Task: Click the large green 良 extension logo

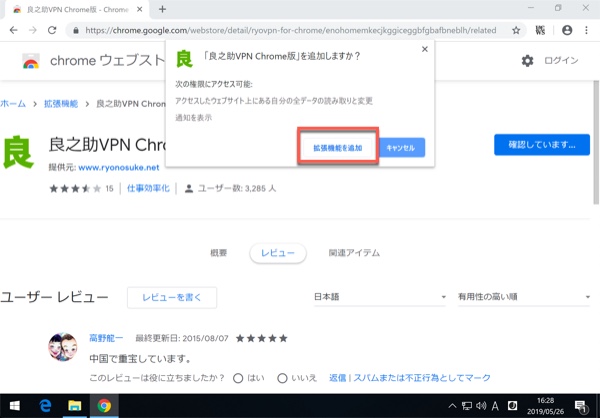Action: (17, 152)
